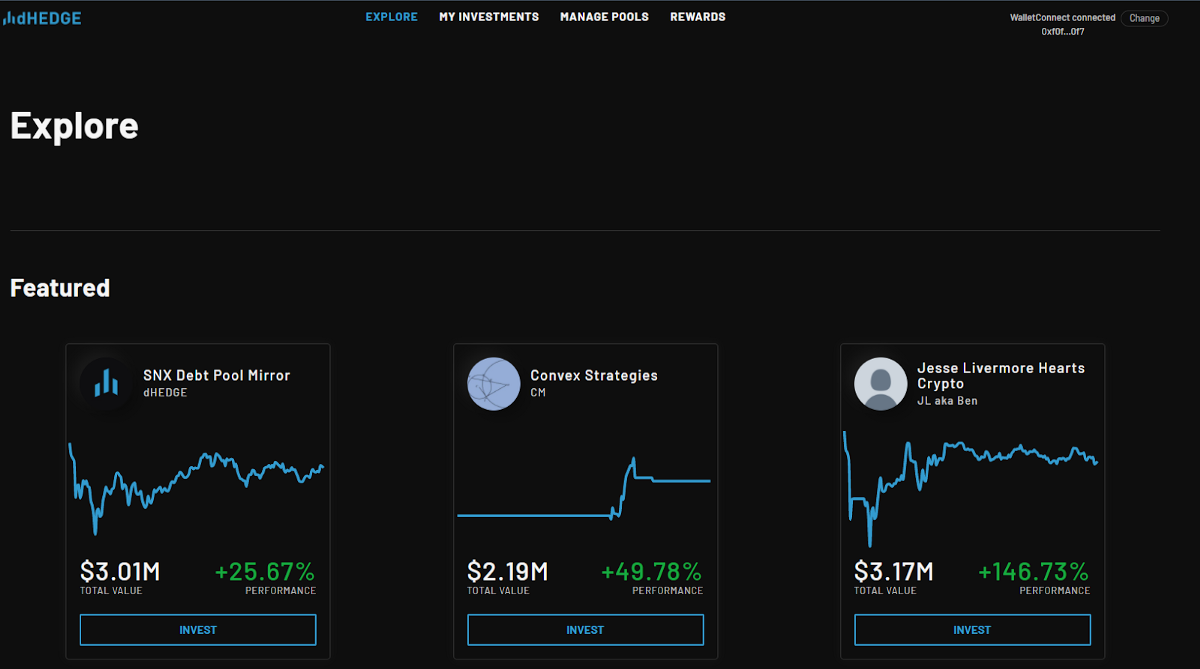Click the $2.19M total value
The width and height of the screenshot is (1200, 669).
[507, 572]
